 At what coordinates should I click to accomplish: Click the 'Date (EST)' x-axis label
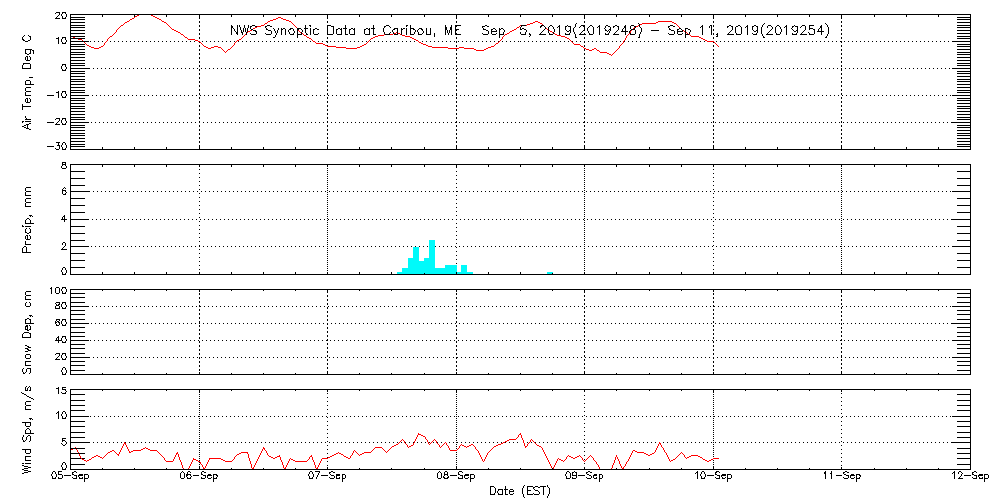click(x=519, y=492)
